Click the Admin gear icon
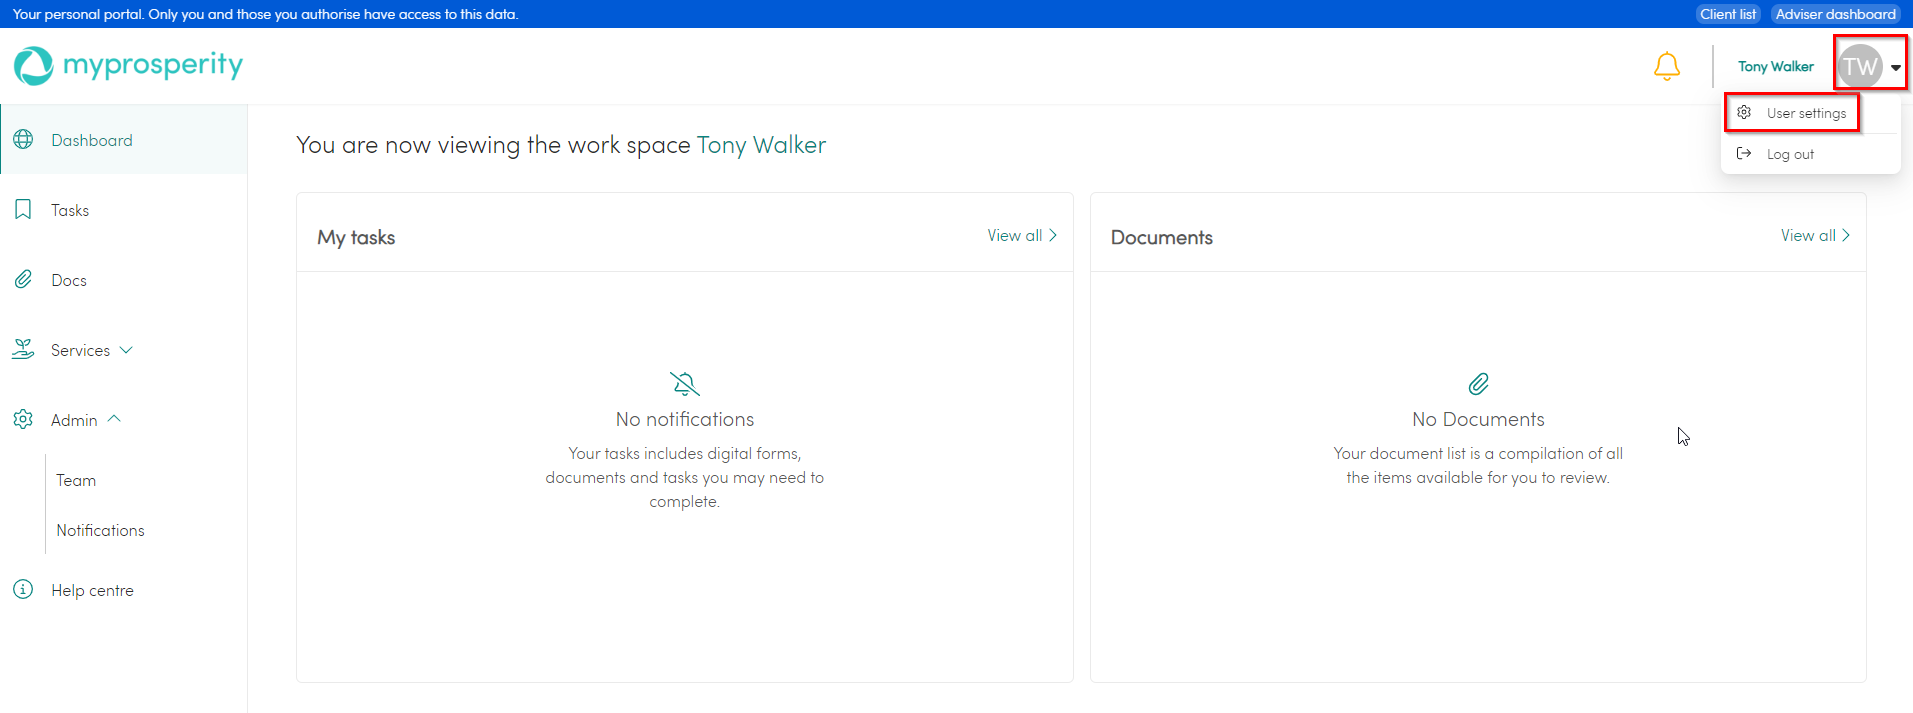Viewport: 1913px width, 713px height. [x=23, y=420]
